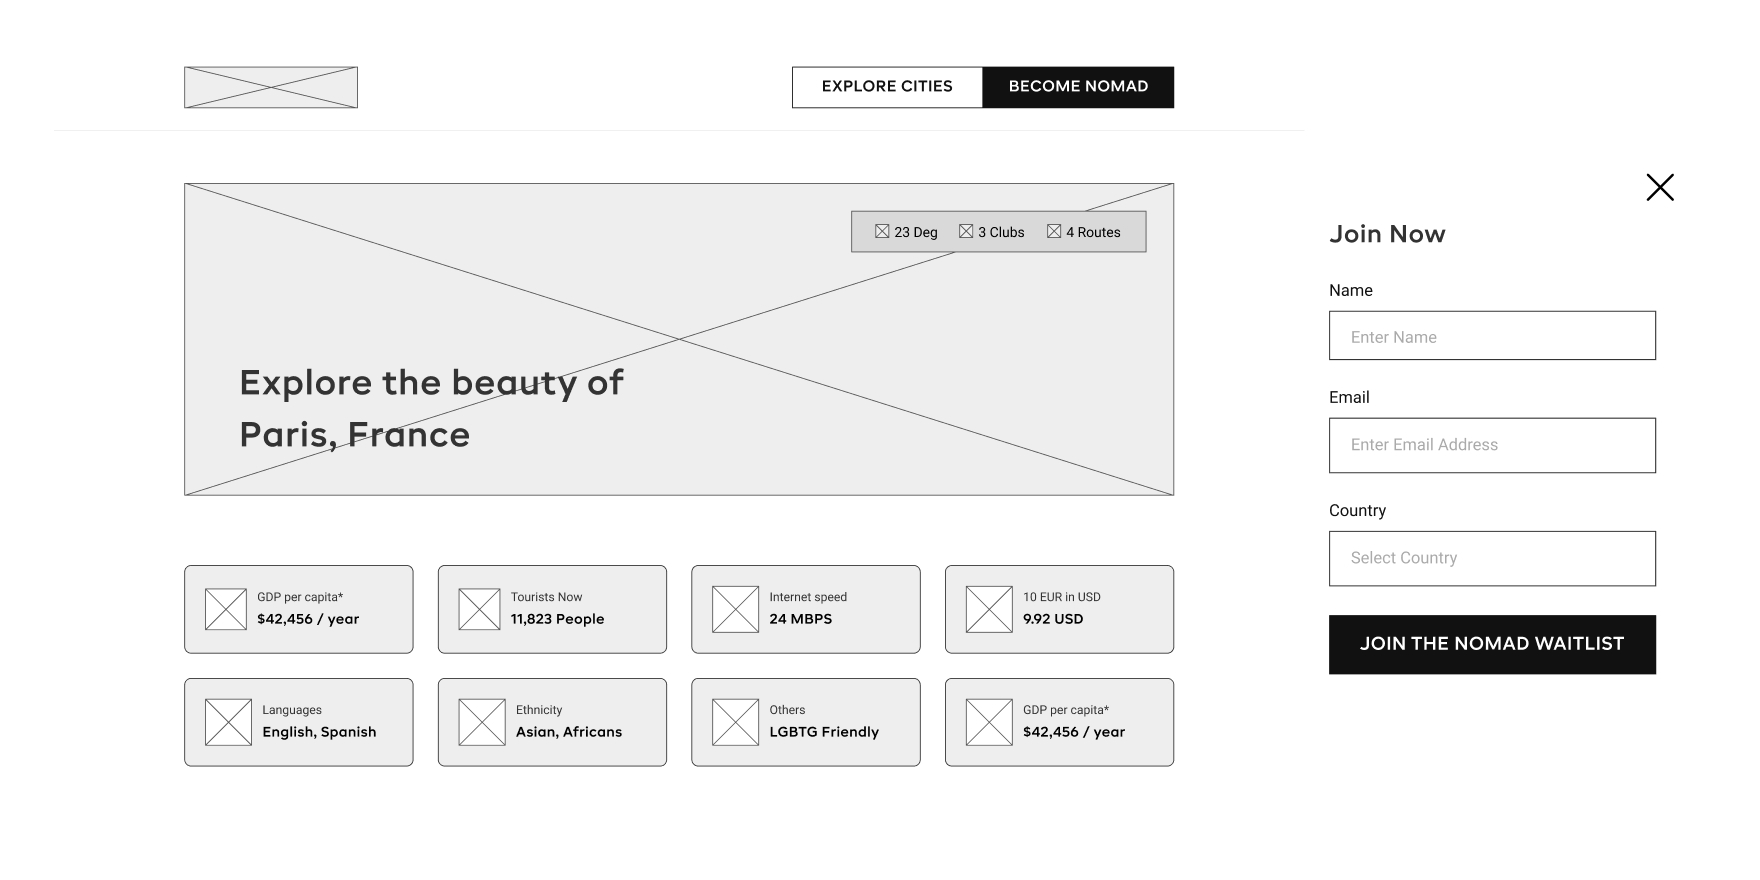Click the Internet speed card icon
The height and width of the screenshot is (880, 1760).
coord(735,609)
